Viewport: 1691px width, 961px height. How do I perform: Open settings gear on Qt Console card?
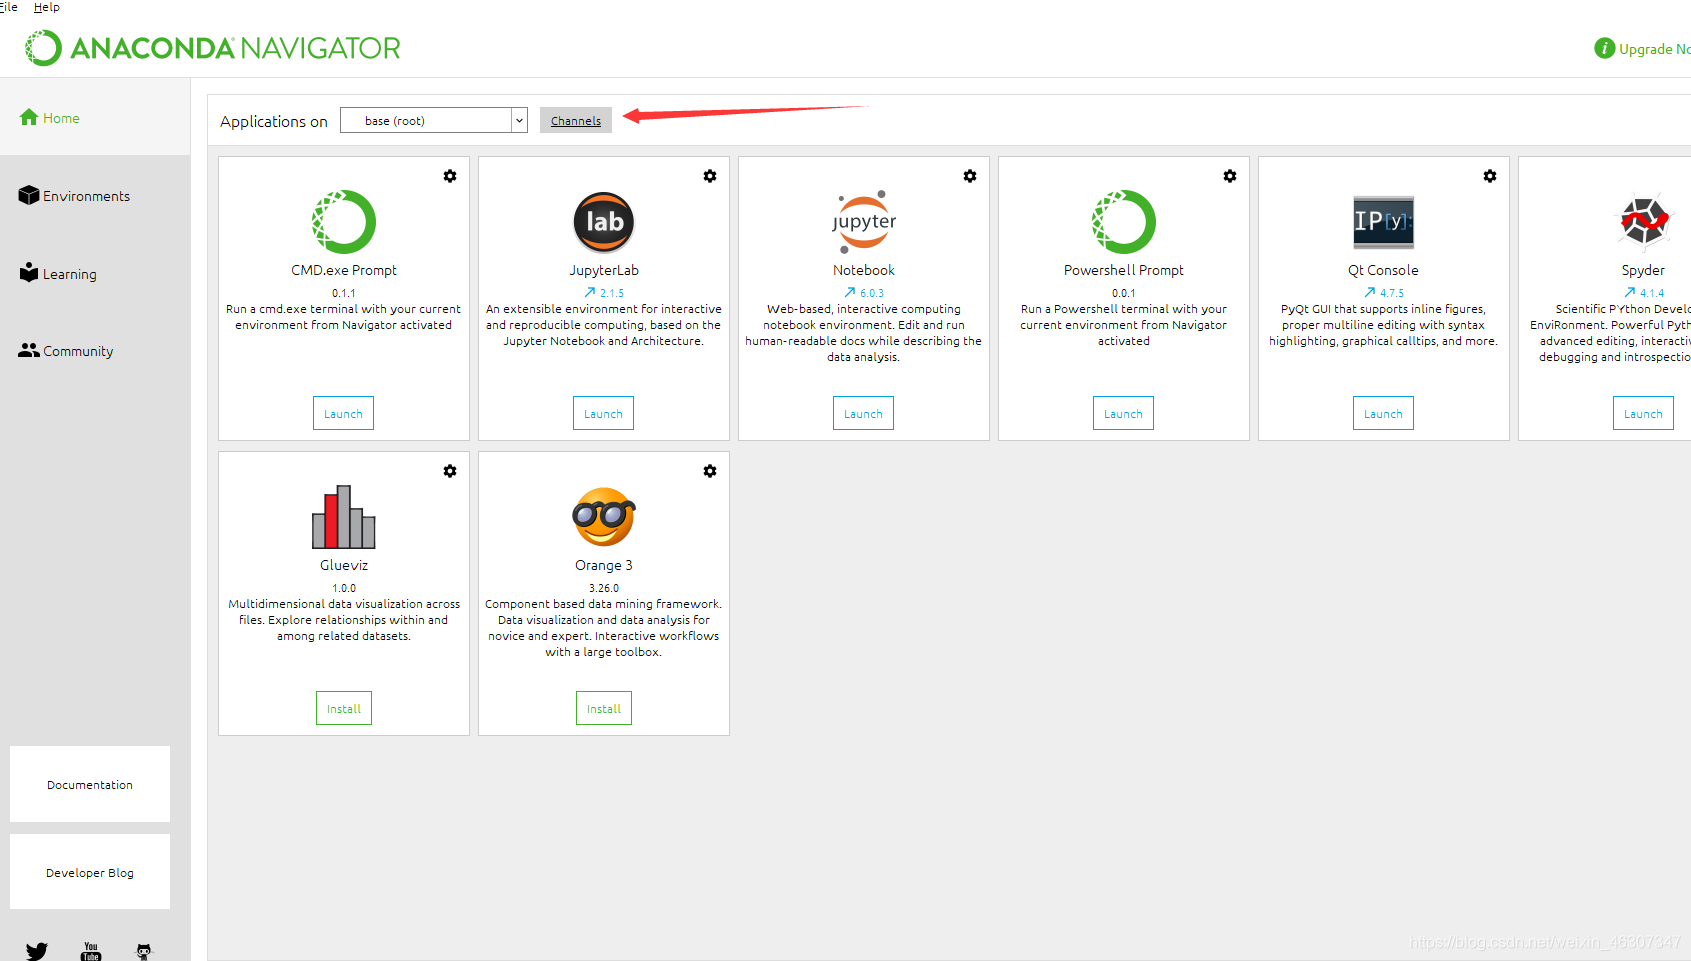coord(1490,176)
